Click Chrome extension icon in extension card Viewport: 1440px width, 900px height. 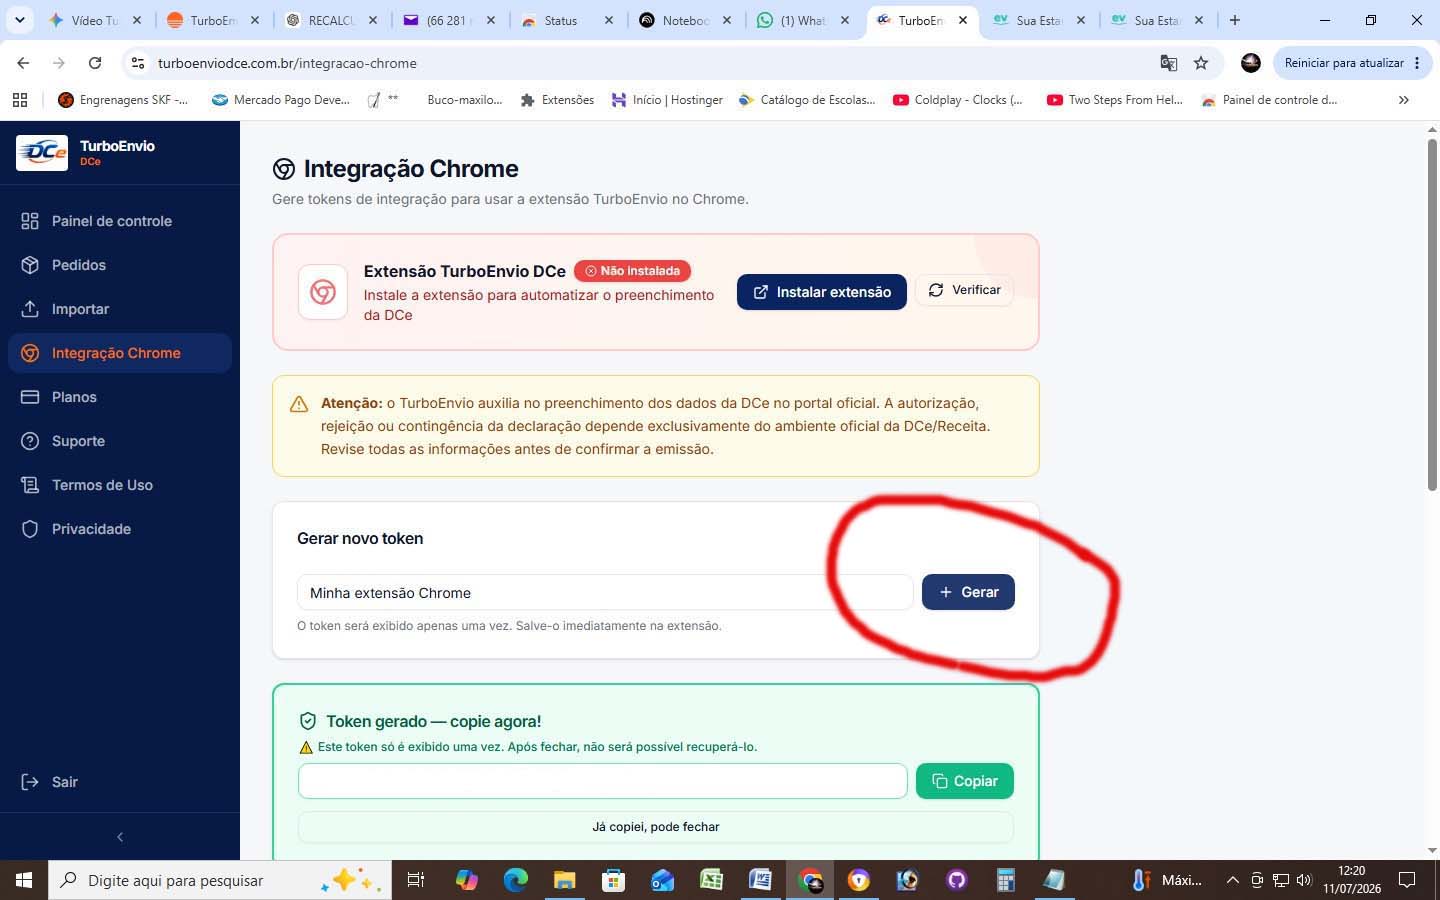323,292
